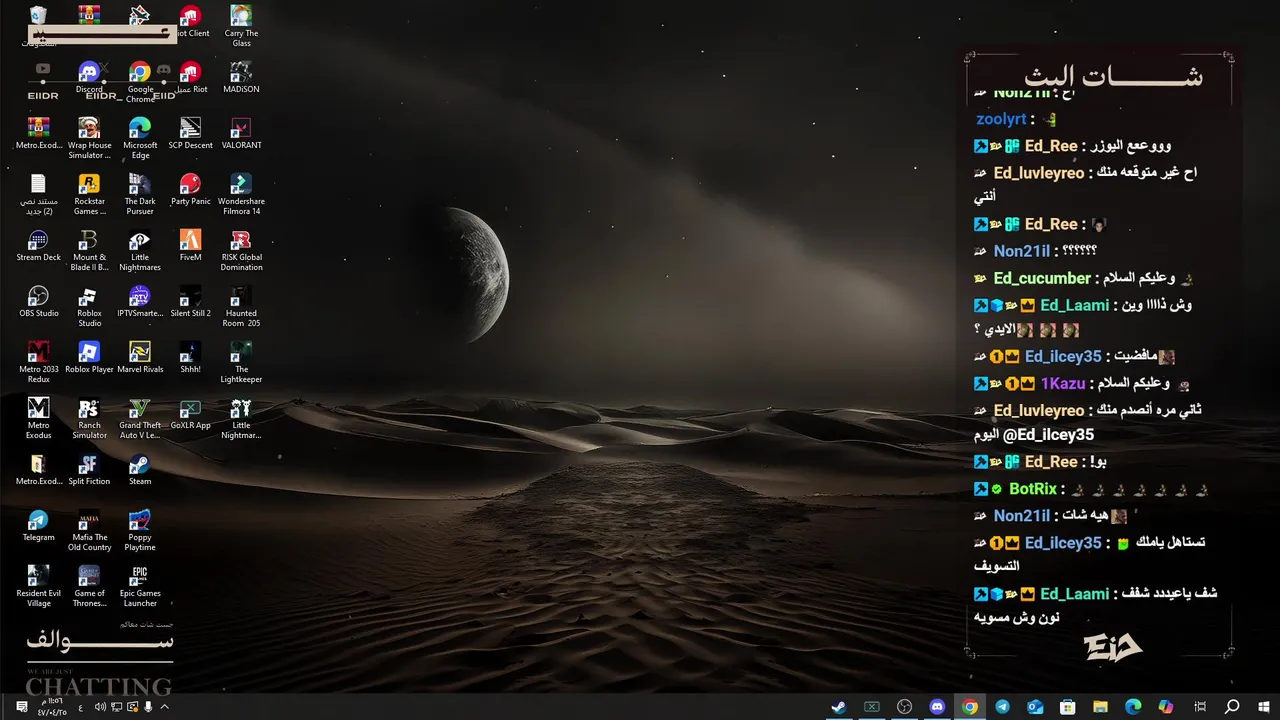Image resolution: width=1280 pixels, height=720 pixels.
Task: Select The Dark Pursuer icon
Action: tap(140, 194)
